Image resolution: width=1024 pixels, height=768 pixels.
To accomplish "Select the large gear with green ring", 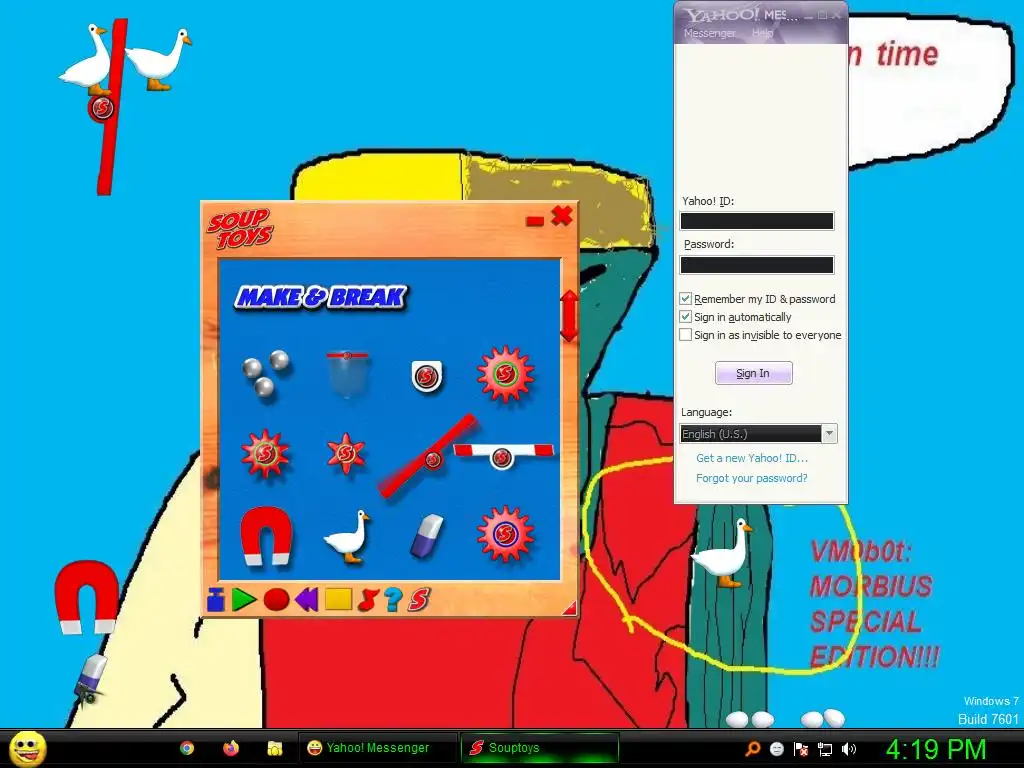I will click(x=505, y=374).
